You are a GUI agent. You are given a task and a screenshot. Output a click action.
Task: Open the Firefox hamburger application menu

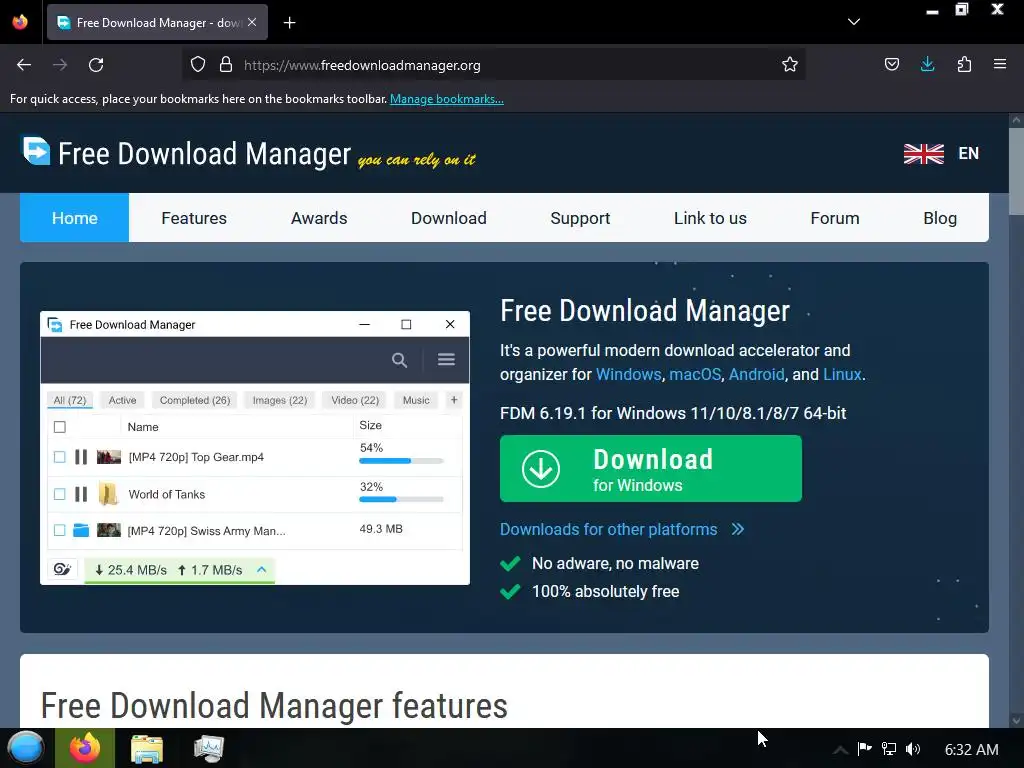pos(1000,64)
